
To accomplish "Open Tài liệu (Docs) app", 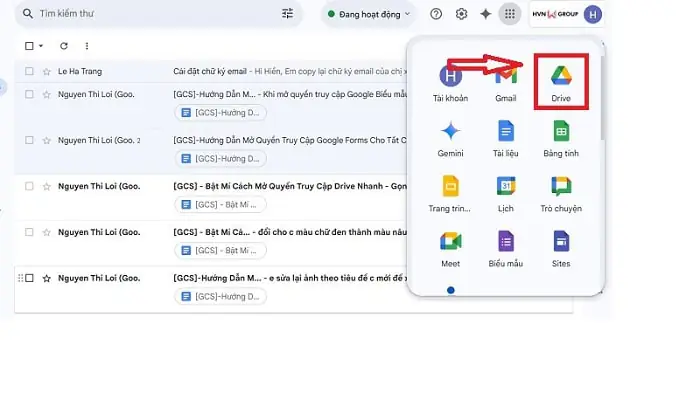I will [x=506, y=138].
